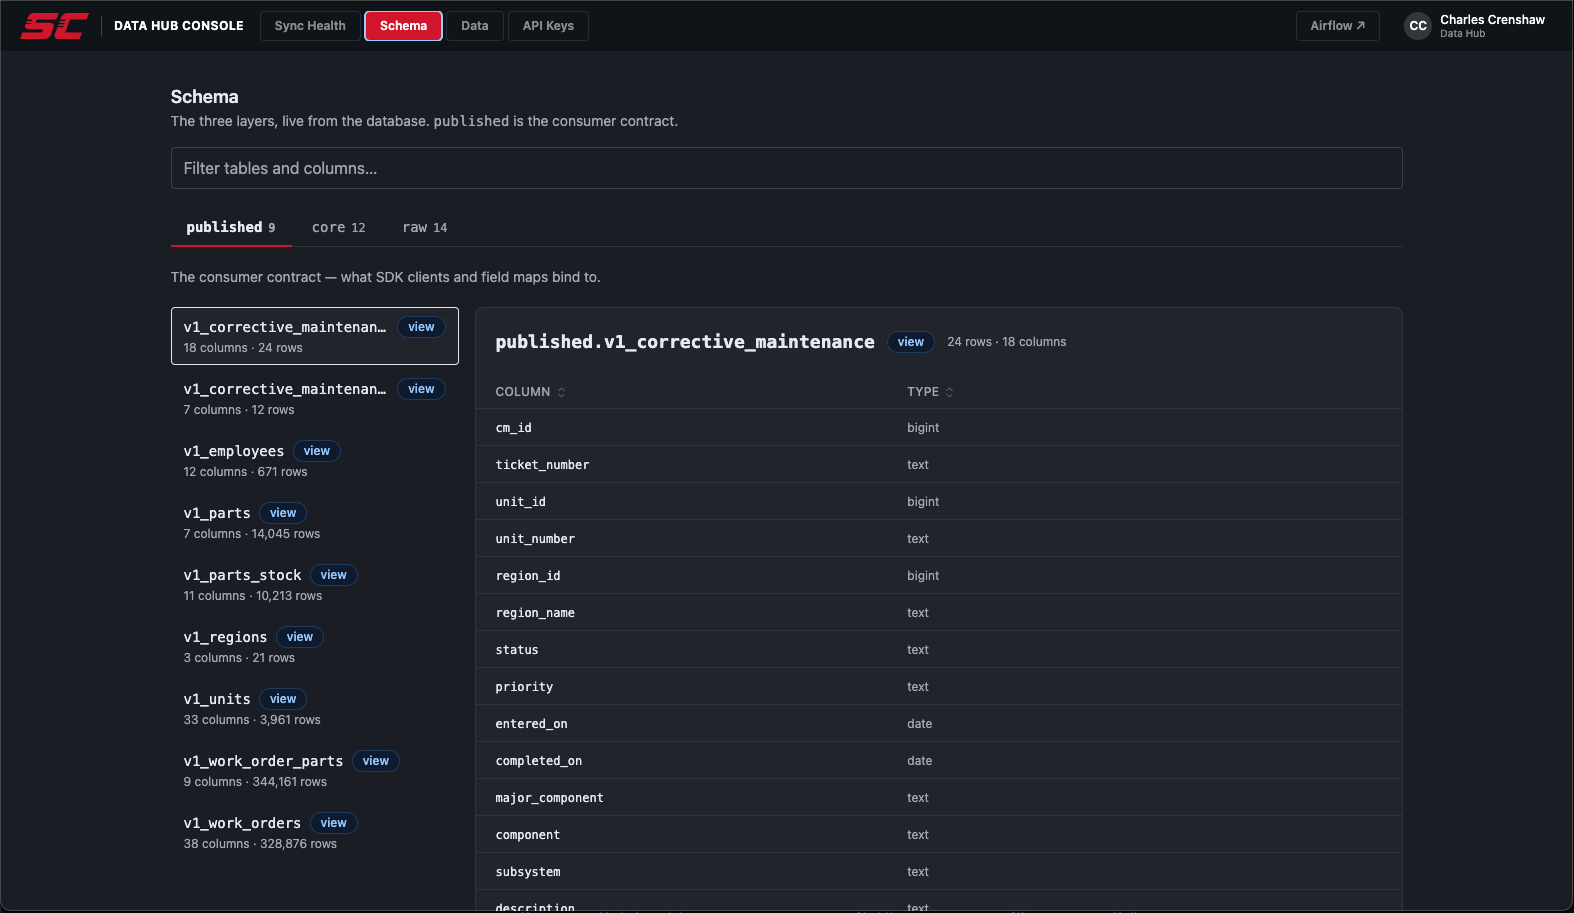1574x913 pixels.
Task: Click the SC logo icon
Action: (x=55, y=26)
